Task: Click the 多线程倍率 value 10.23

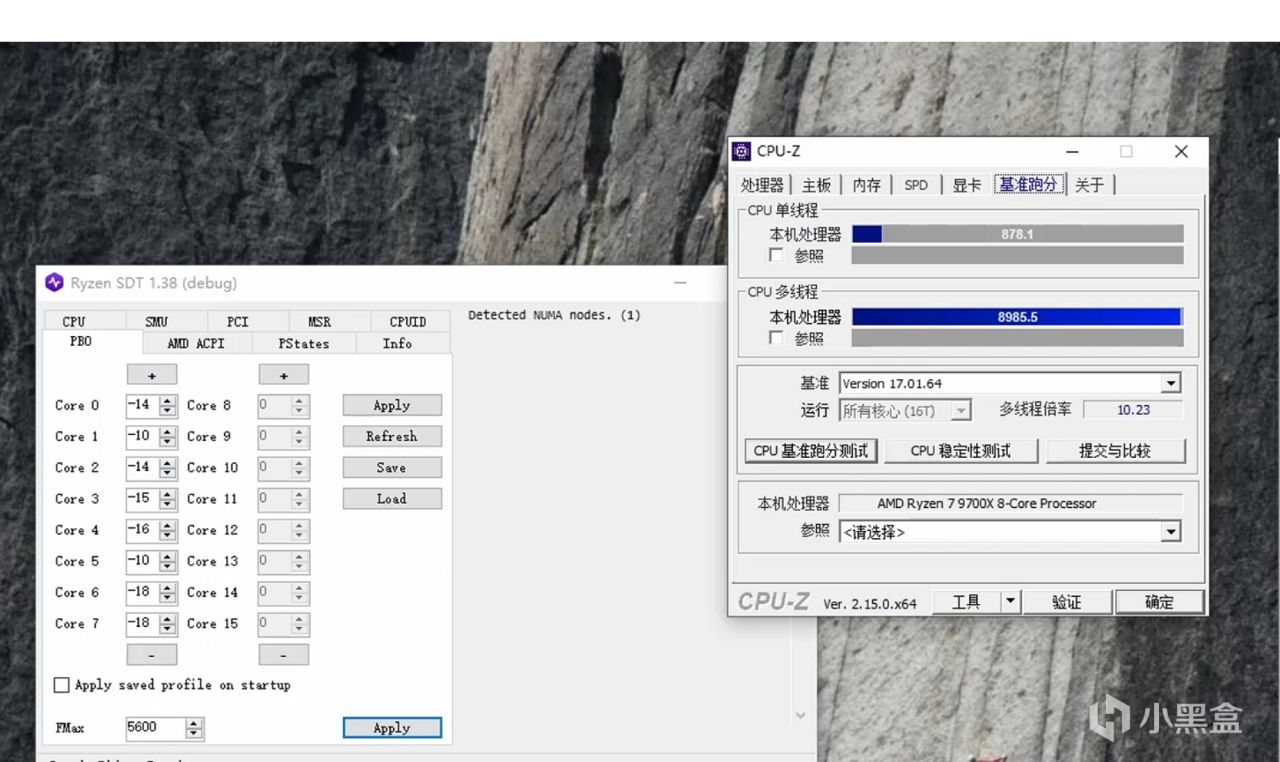Action: click(x=1133, y=410)
